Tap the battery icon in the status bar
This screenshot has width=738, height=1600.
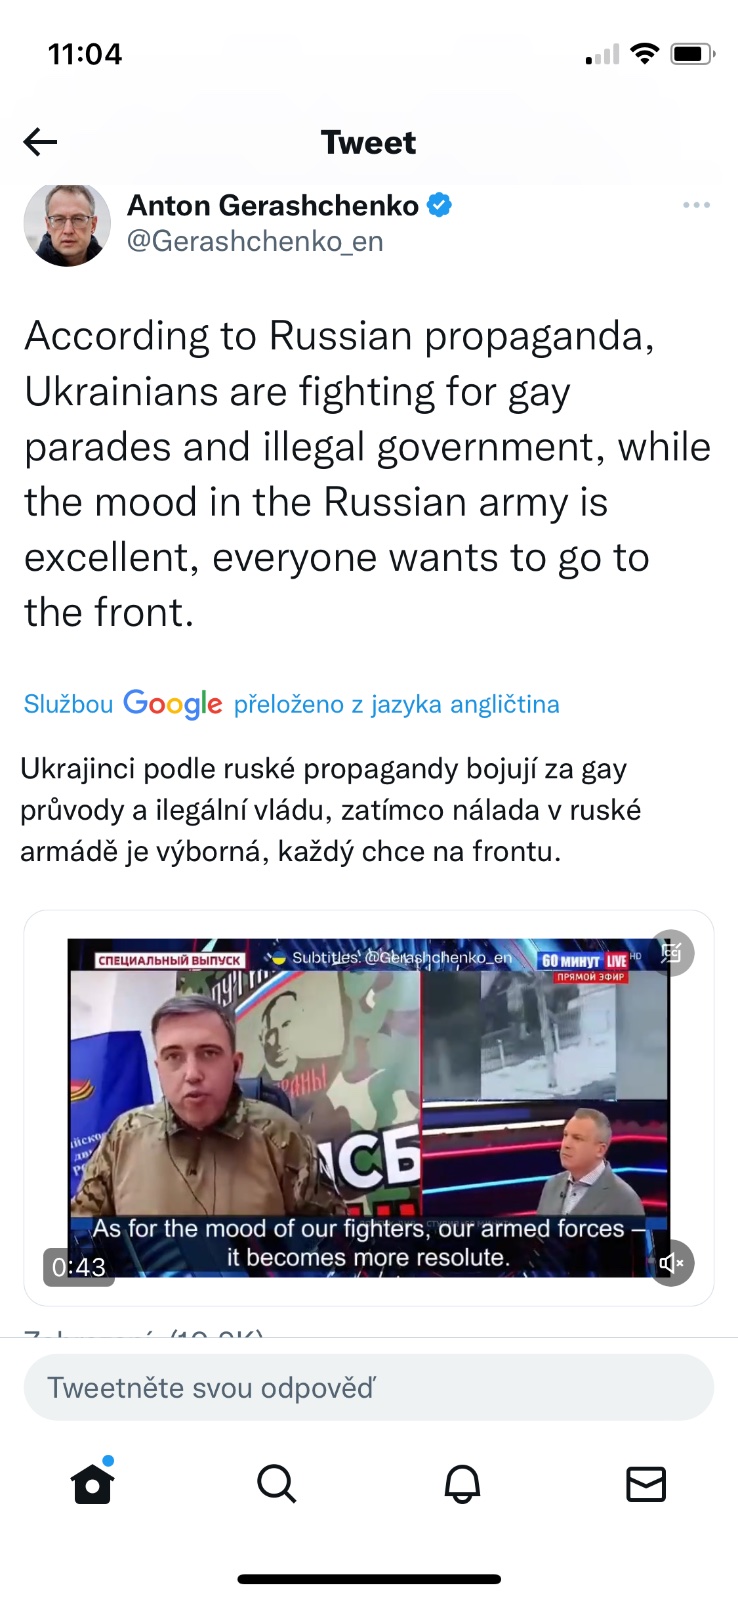point(692,54)
